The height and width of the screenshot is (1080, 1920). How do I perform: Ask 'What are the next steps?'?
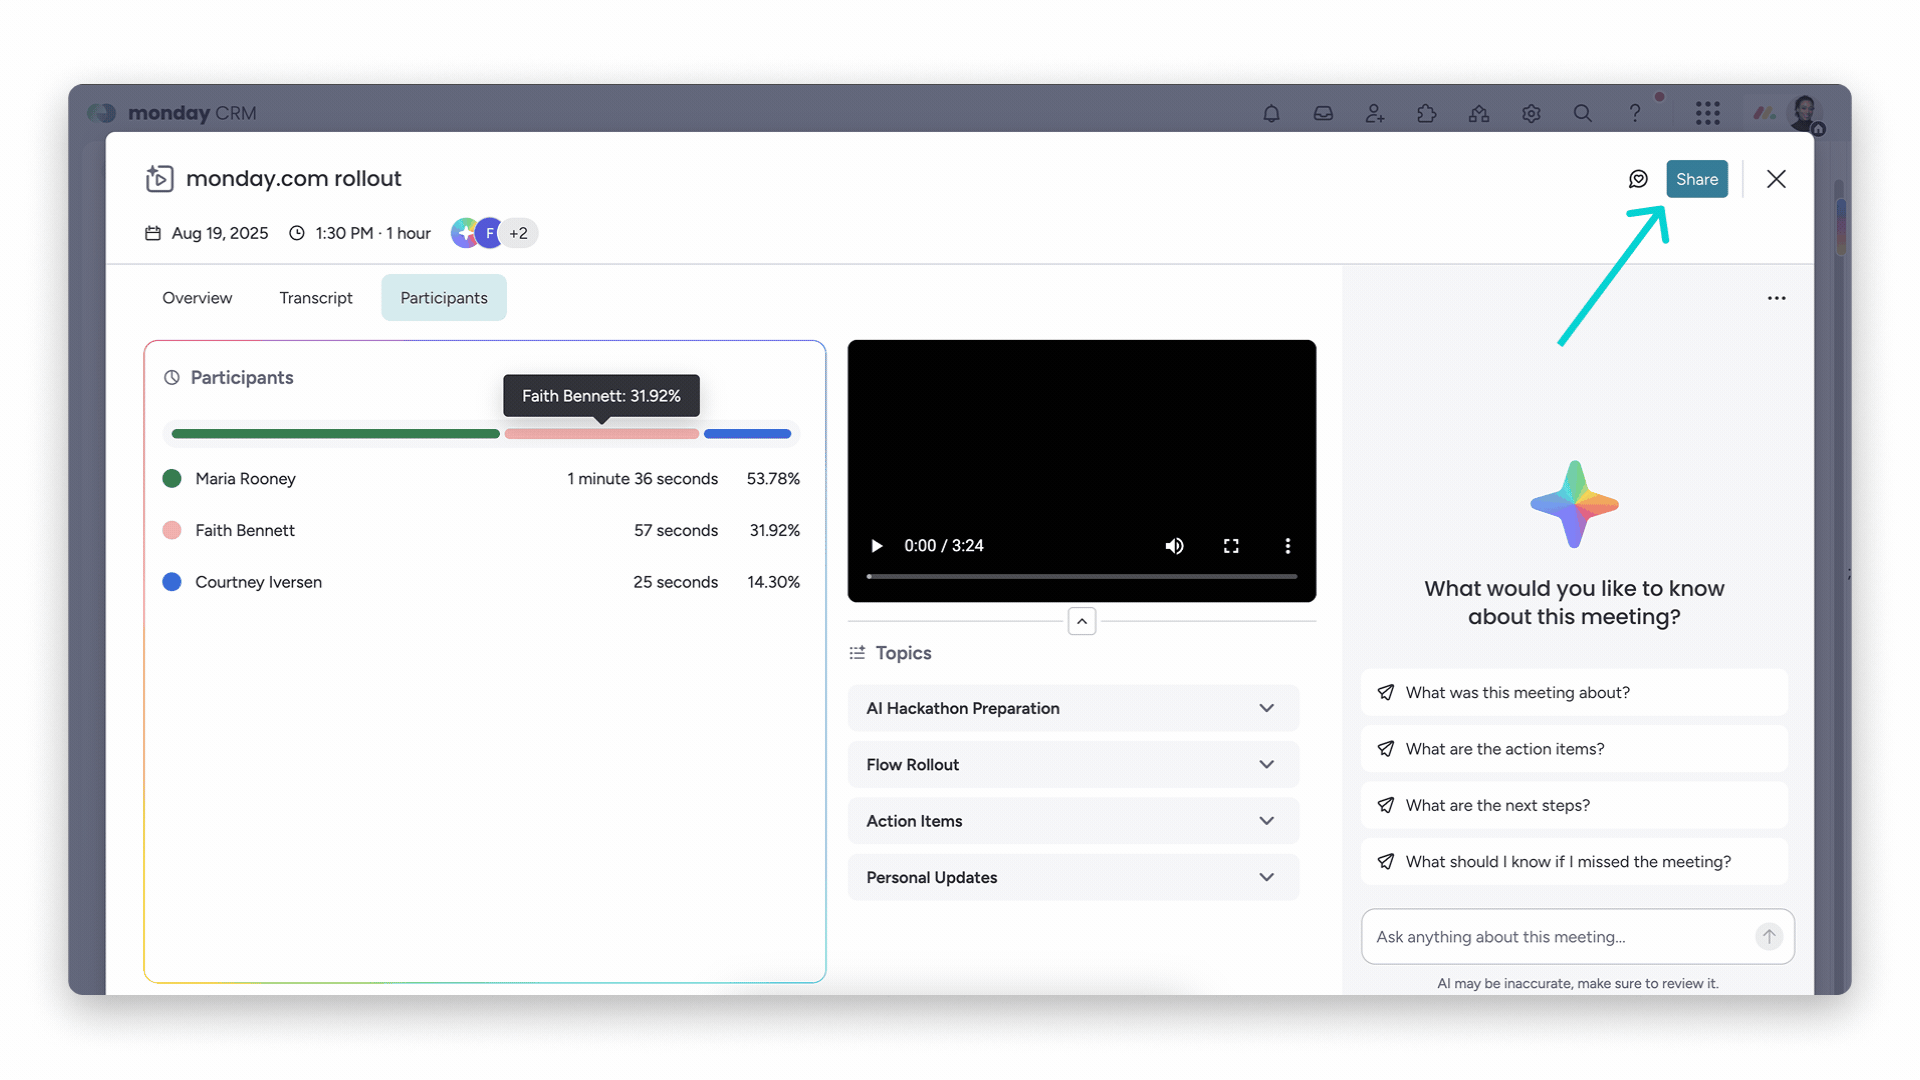tap(1574, 806)
